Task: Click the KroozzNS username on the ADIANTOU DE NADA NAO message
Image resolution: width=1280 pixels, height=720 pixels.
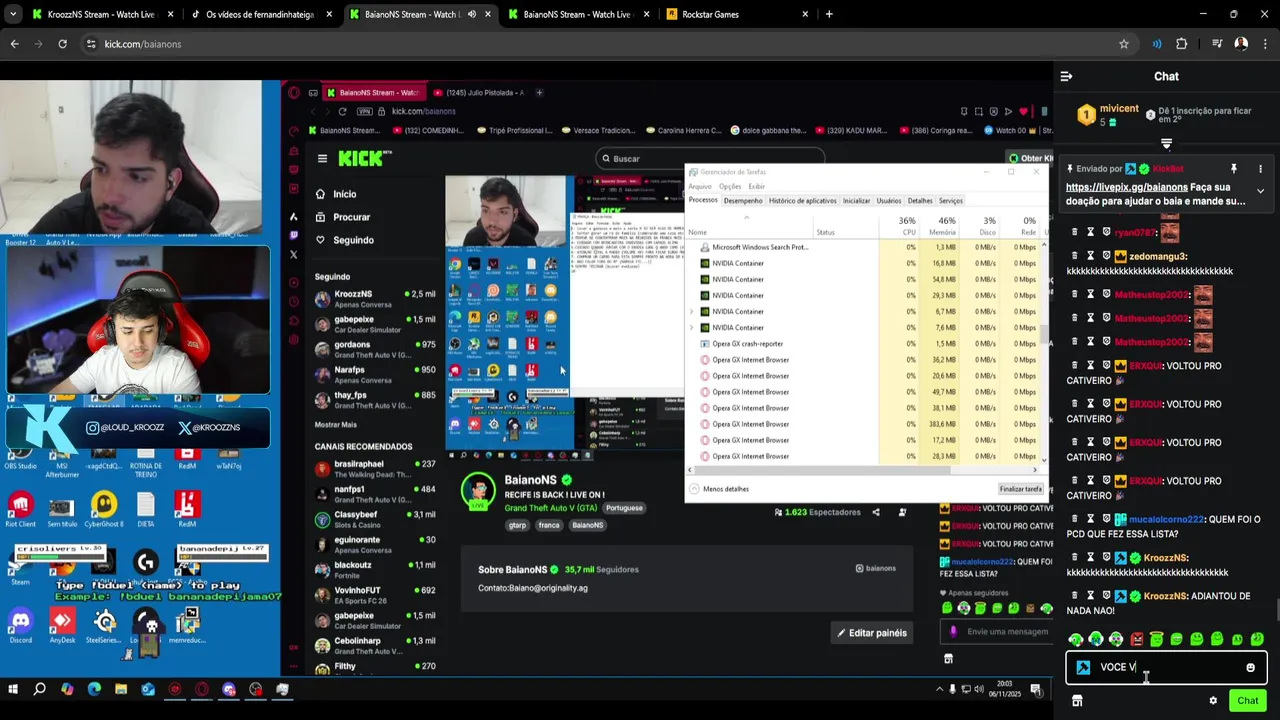Action: [x=1165, y=596]
